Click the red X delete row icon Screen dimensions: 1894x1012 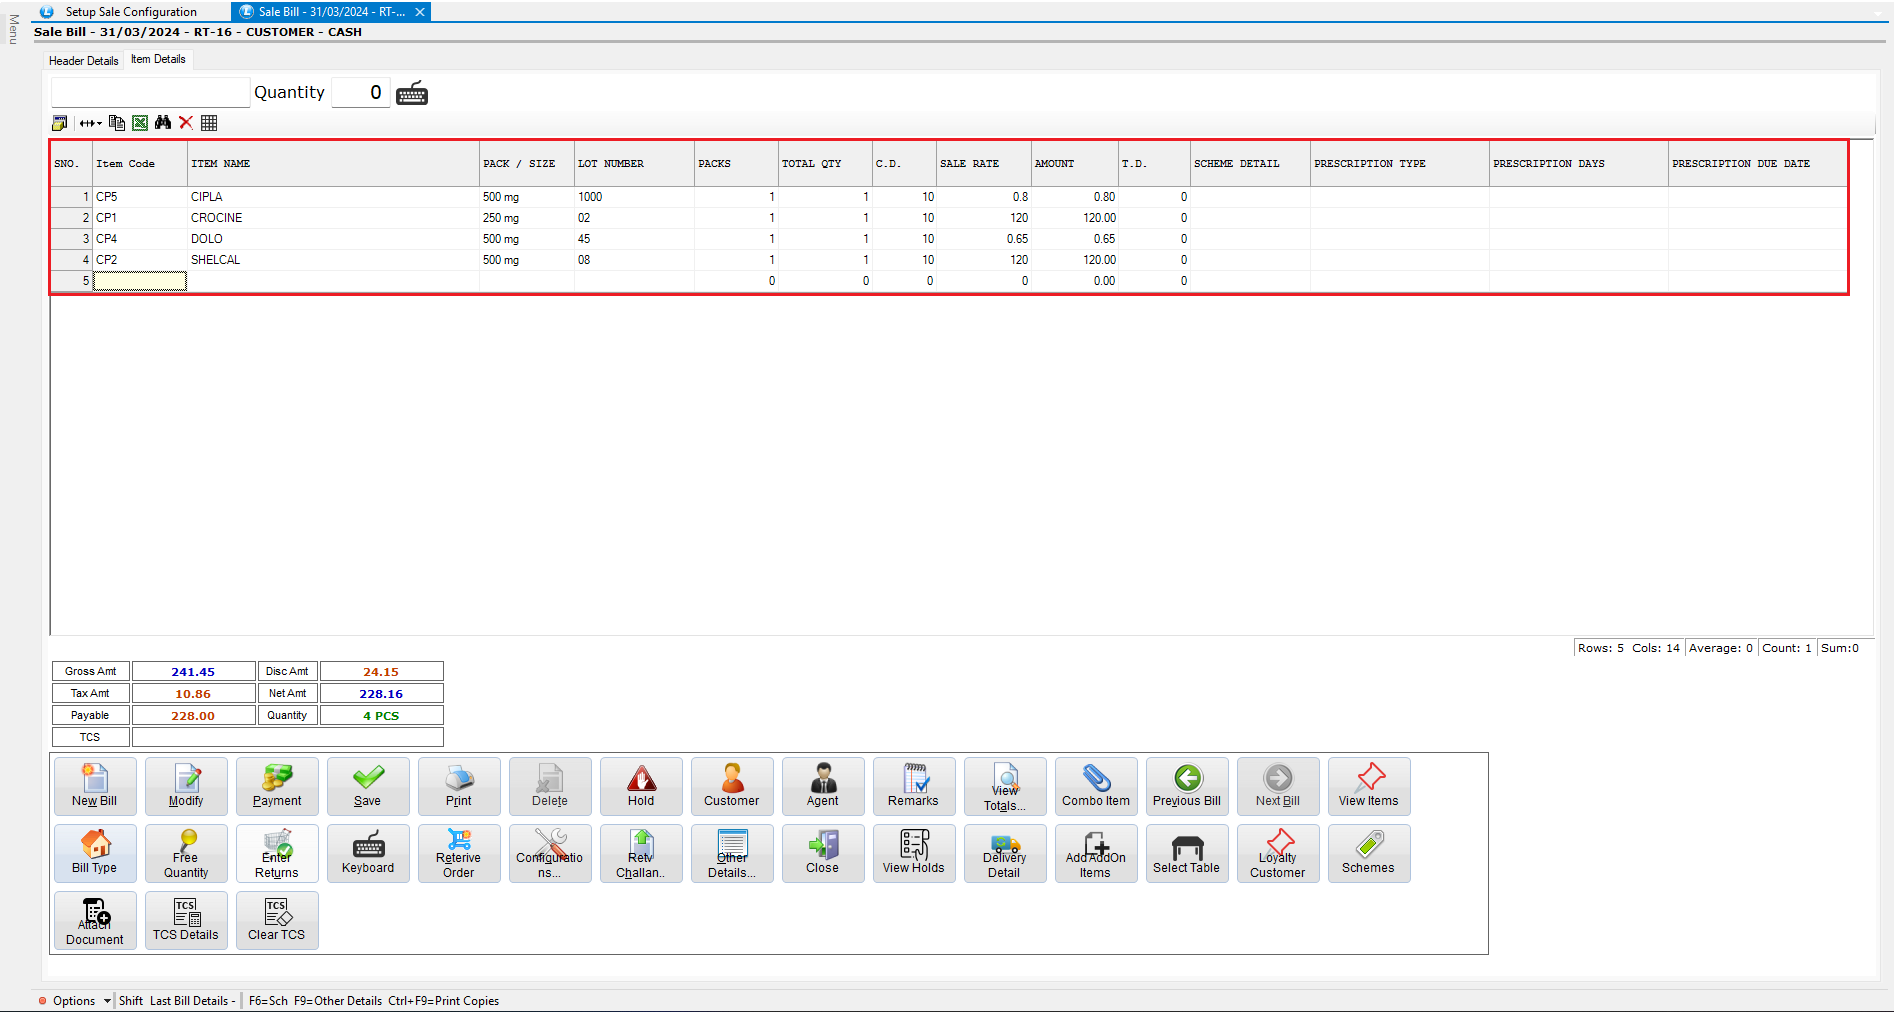click(186, 123)
